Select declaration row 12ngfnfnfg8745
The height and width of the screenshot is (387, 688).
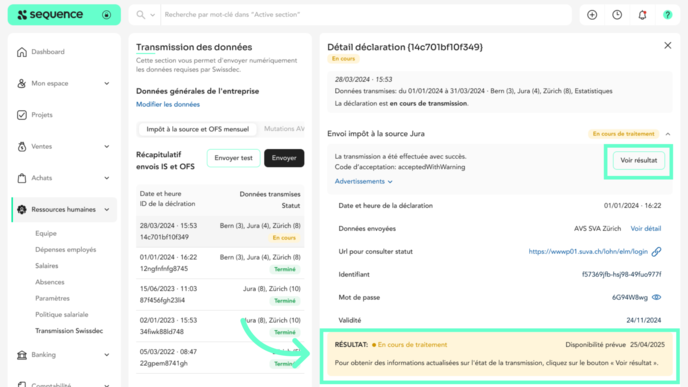[x=220, y=263]
